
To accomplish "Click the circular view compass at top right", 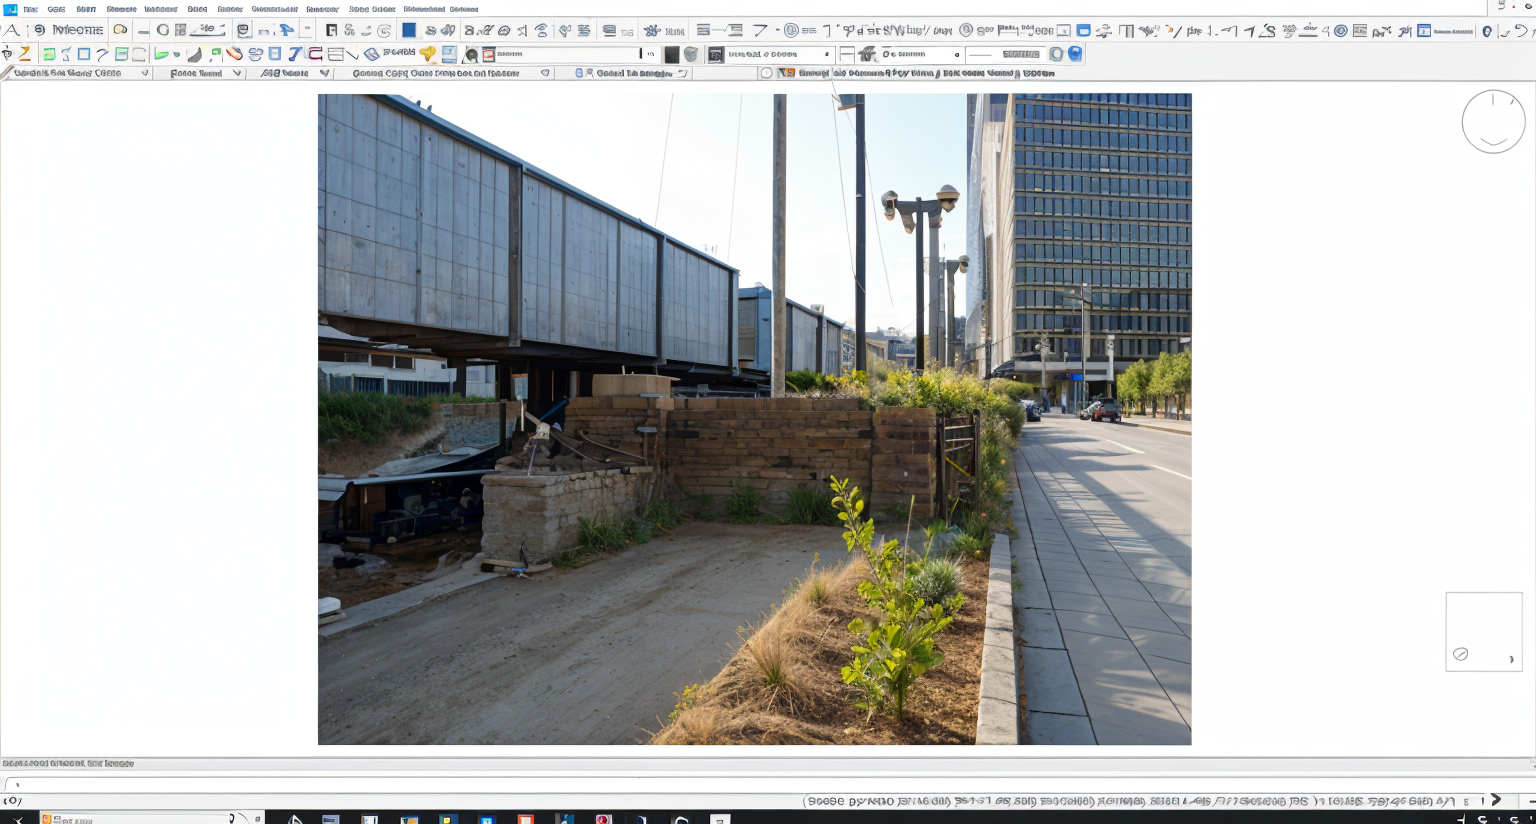I will point(1493,122).
